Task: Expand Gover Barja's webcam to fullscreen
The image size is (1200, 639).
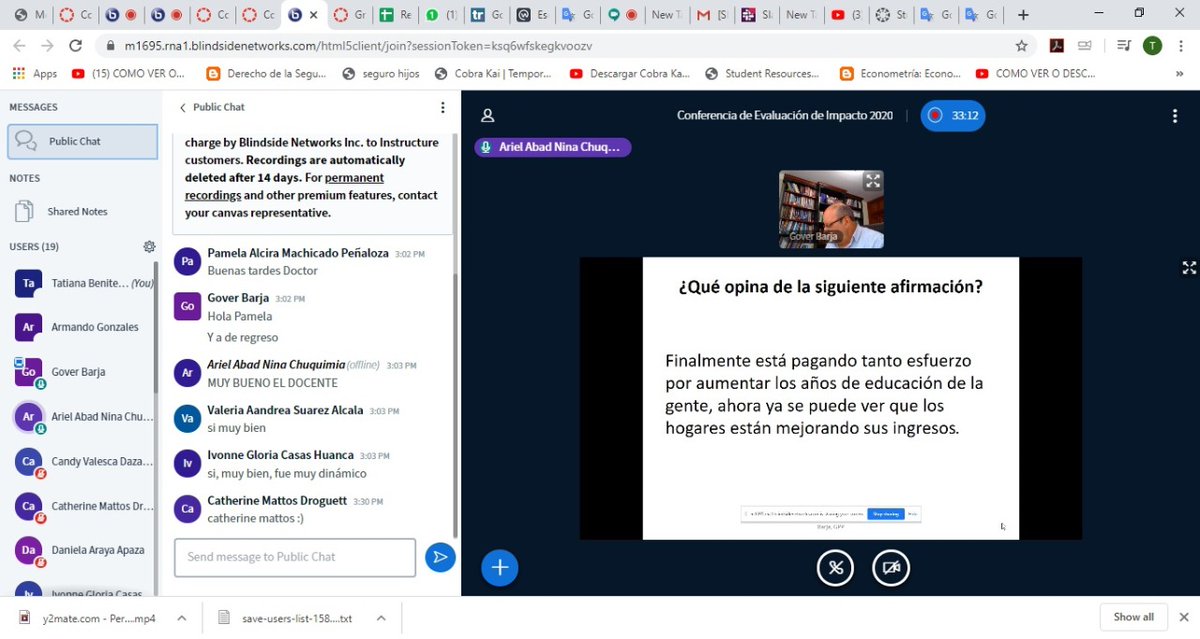Action: click(873, 181)
